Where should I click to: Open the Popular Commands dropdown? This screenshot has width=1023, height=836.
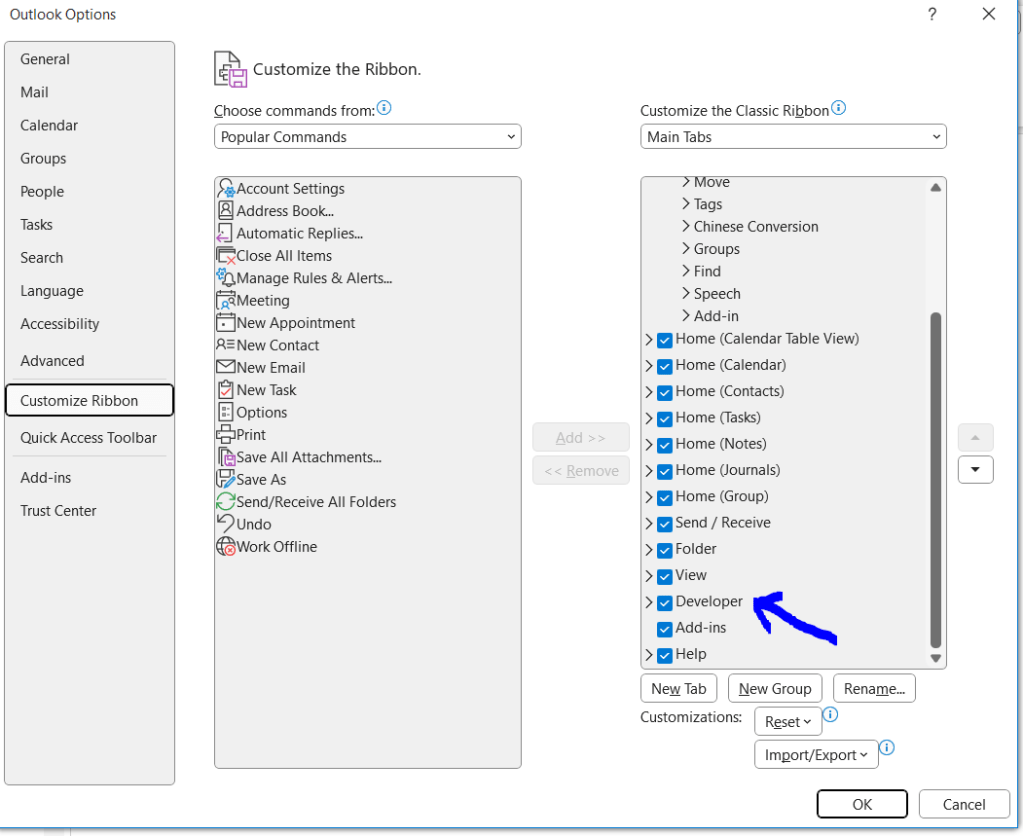(x=367, y=137)
